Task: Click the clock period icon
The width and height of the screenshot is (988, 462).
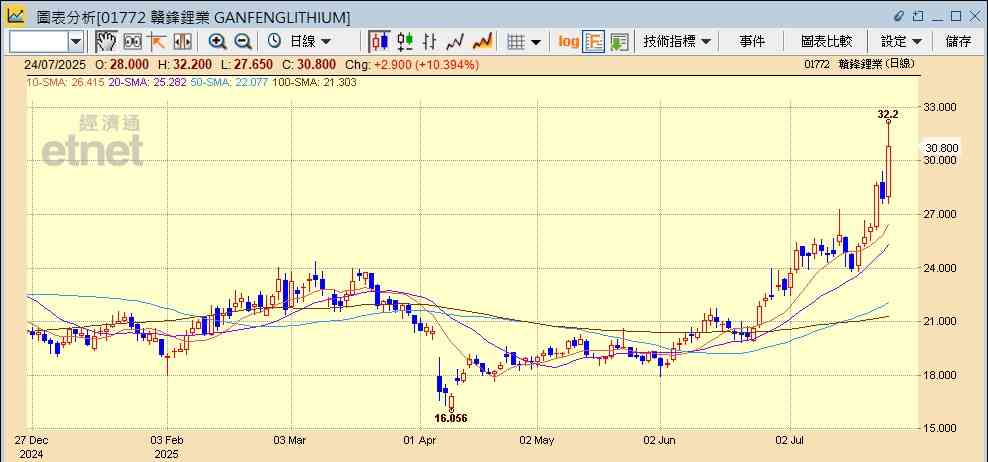Action: pyautogui.click(x=274, y=42)
